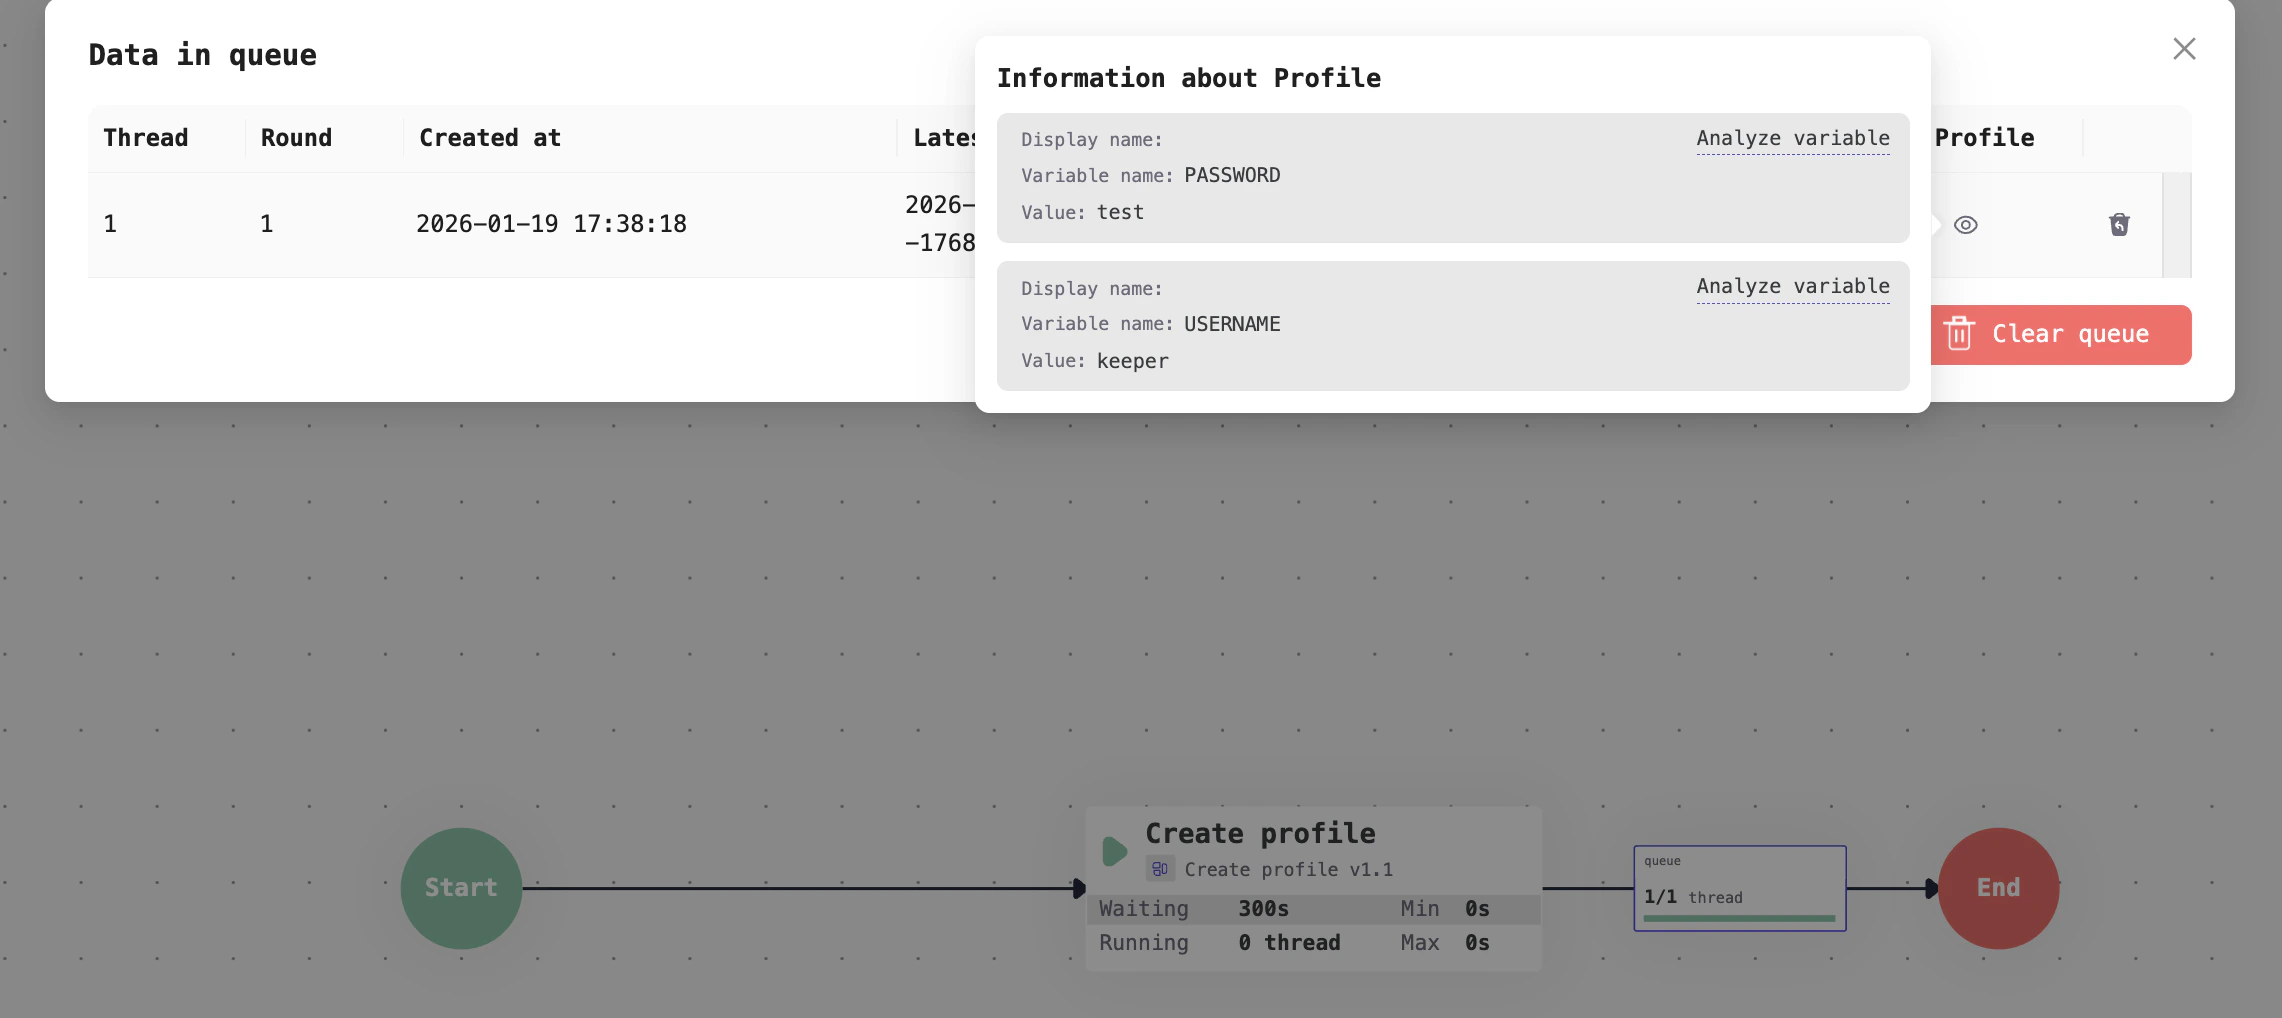The width and height of the screenshot is (2282, 1018).
Task: Click the Thread column header
Action: [145, 137]
